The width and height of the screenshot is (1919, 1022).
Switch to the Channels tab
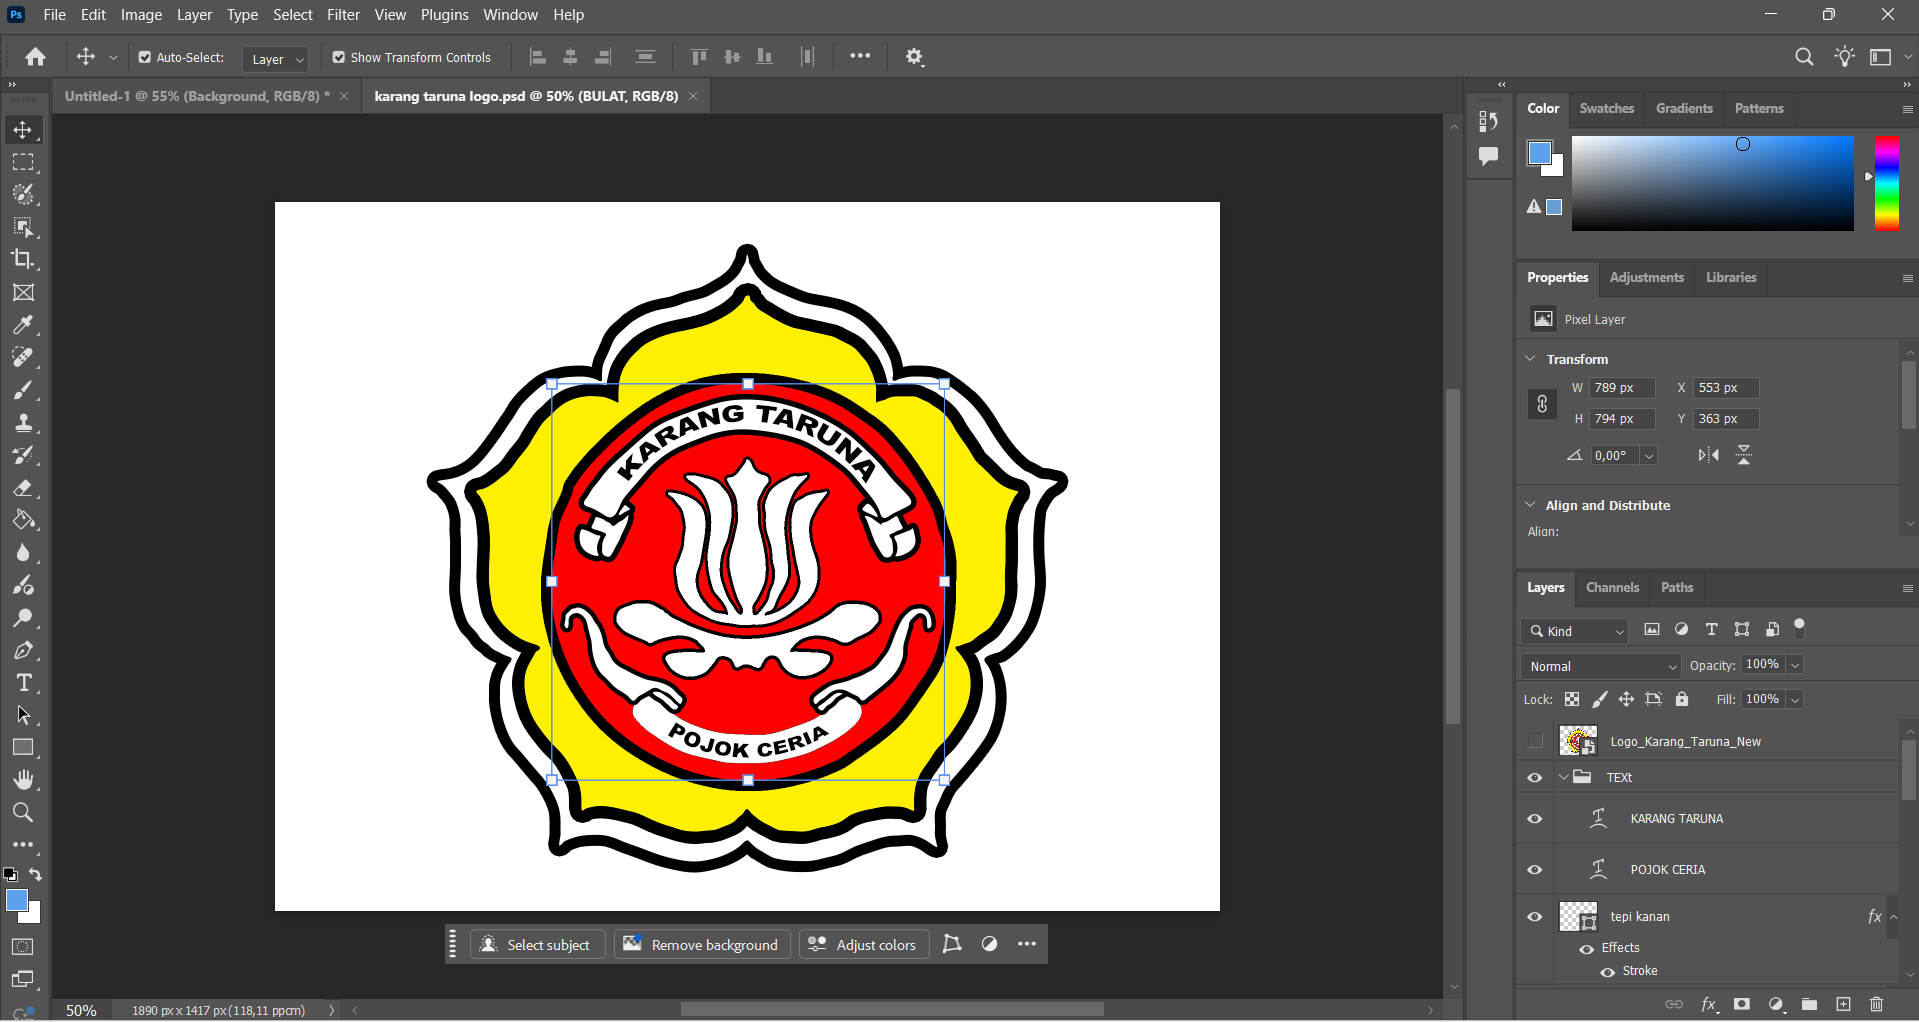pyautogui.click(x=1611, y=587)
